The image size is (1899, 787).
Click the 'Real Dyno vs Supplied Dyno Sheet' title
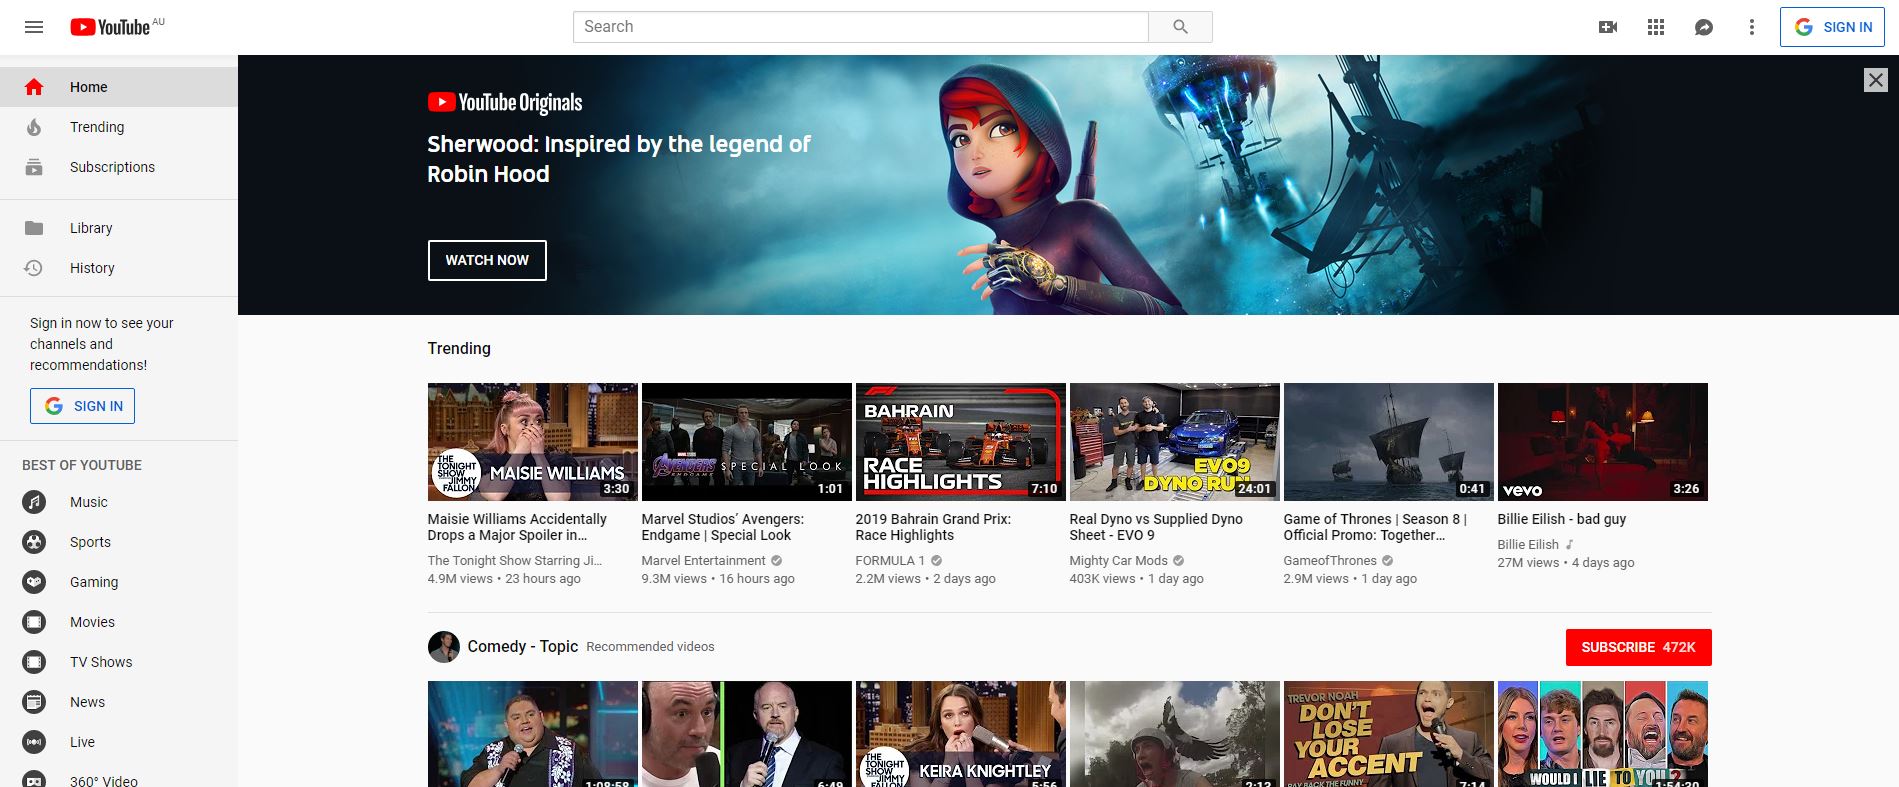[x=1156, y=527]
